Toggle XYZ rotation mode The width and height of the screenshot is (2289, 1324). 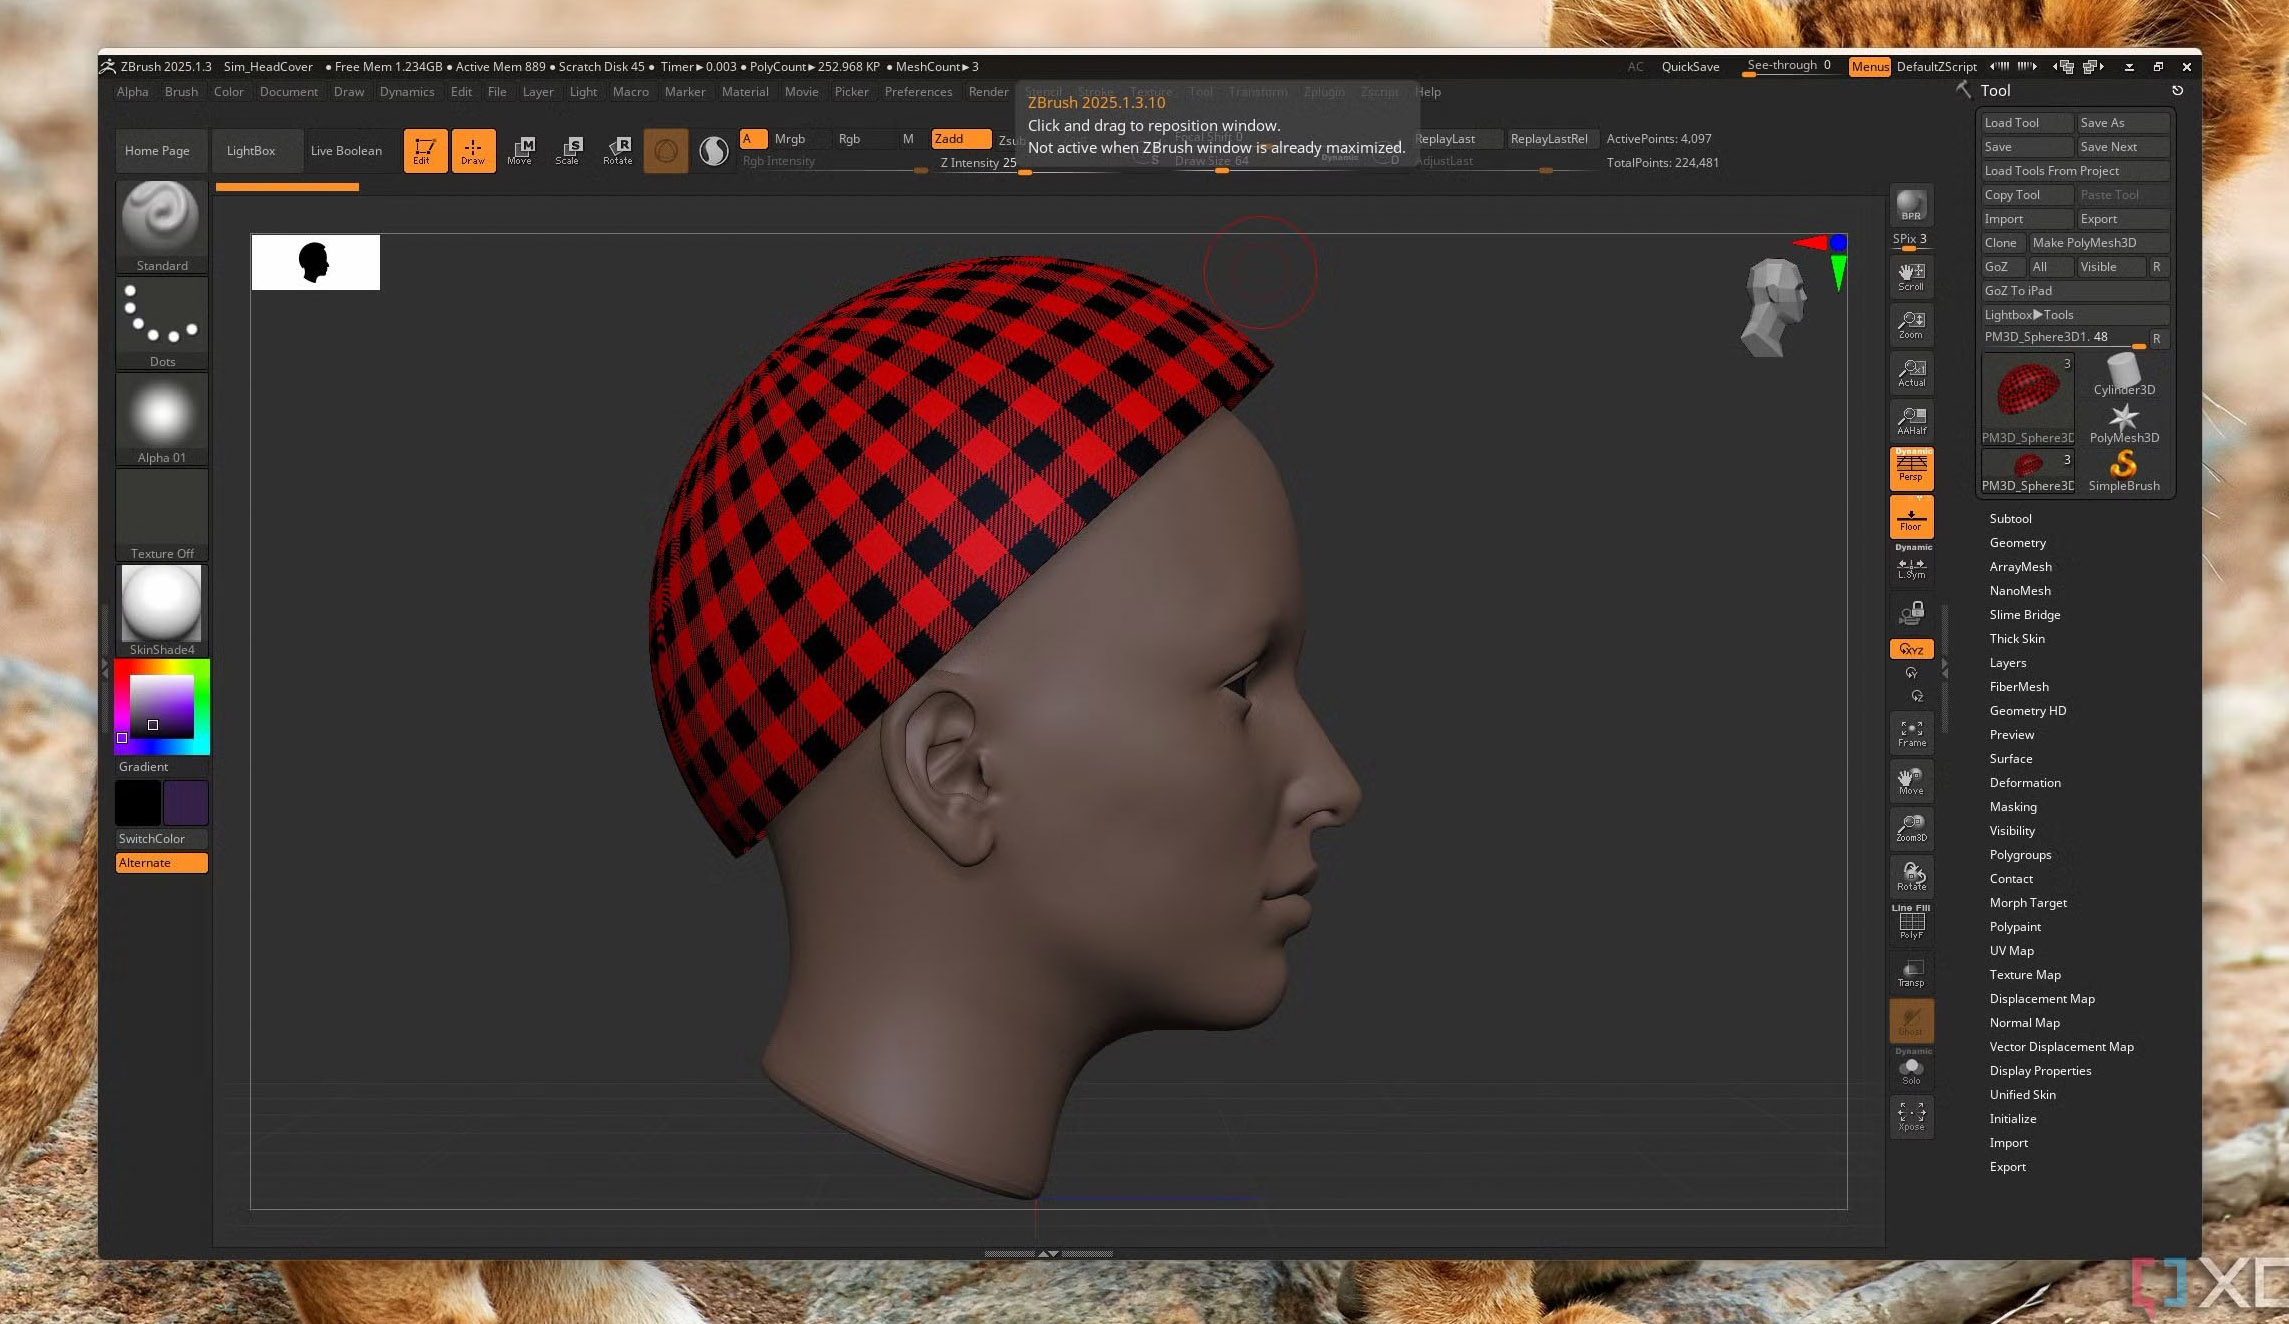(1911, 649)
